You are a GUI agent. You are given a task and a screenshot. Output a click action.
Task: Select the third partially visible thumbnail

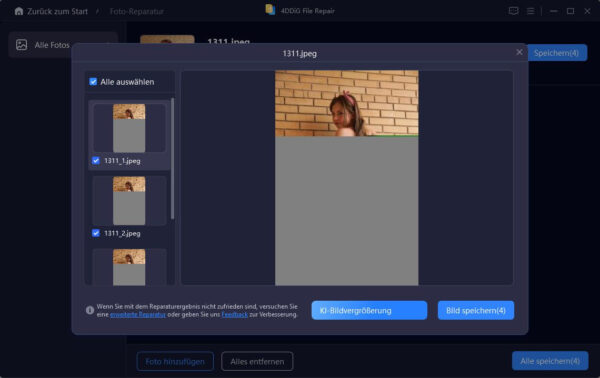[x=129, y=267]
